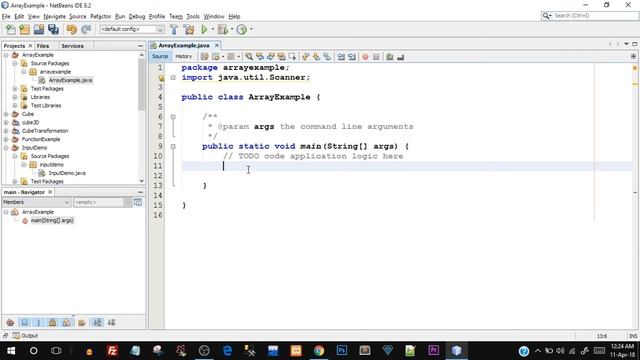The image size is (640, 360).
Task: Close the ArrayExample.java editor tab
Action: [x=217, y=45]
